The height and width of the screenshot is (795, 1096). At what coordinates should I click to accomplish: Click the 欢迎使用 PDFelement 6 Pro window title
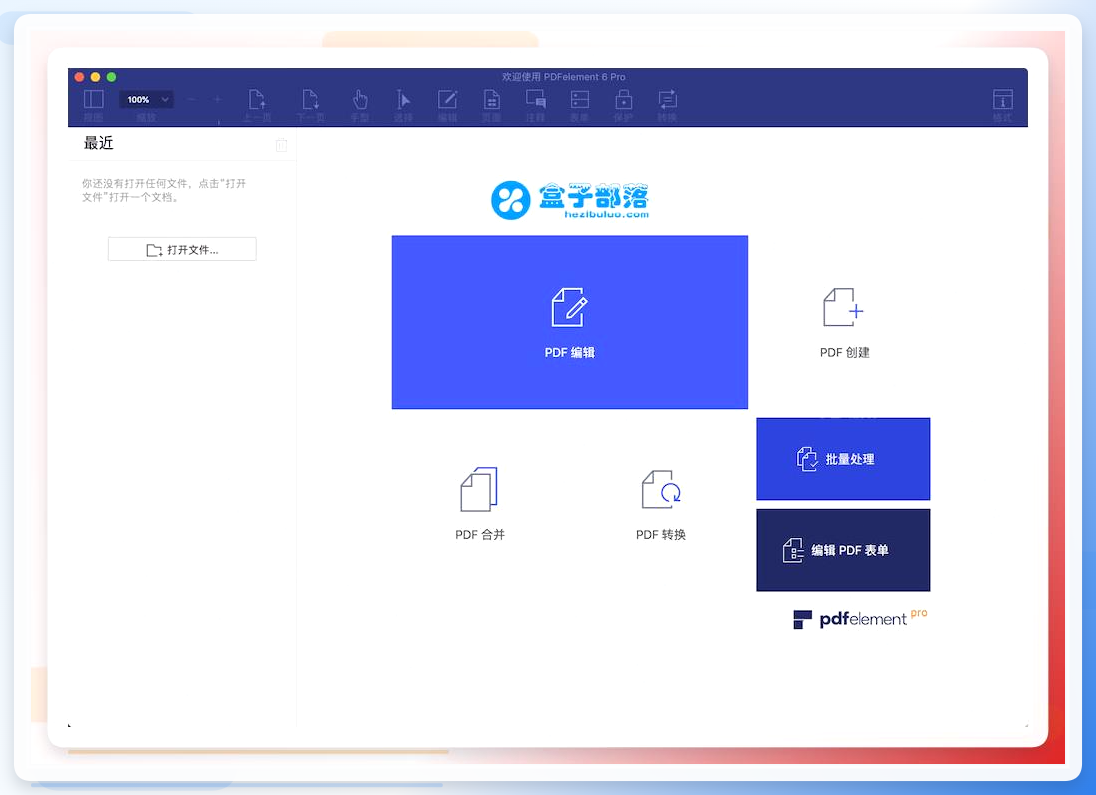563,77
